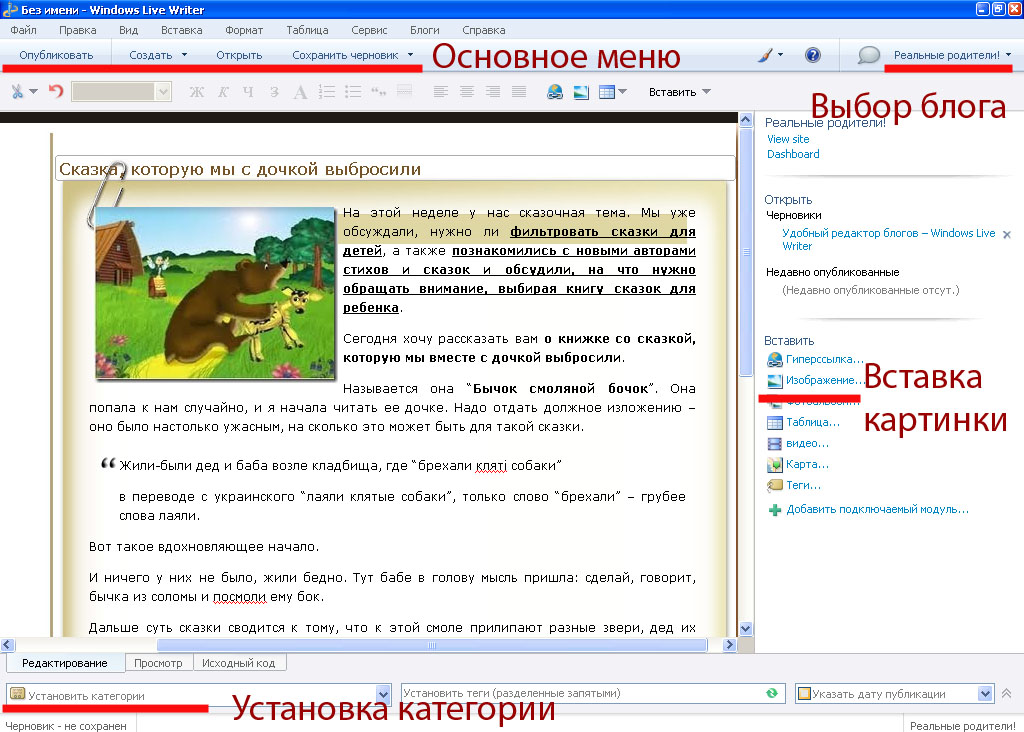Screen dimensions: 1024x732
Task: Click the Опубликовать button
Action: [56, 56]
